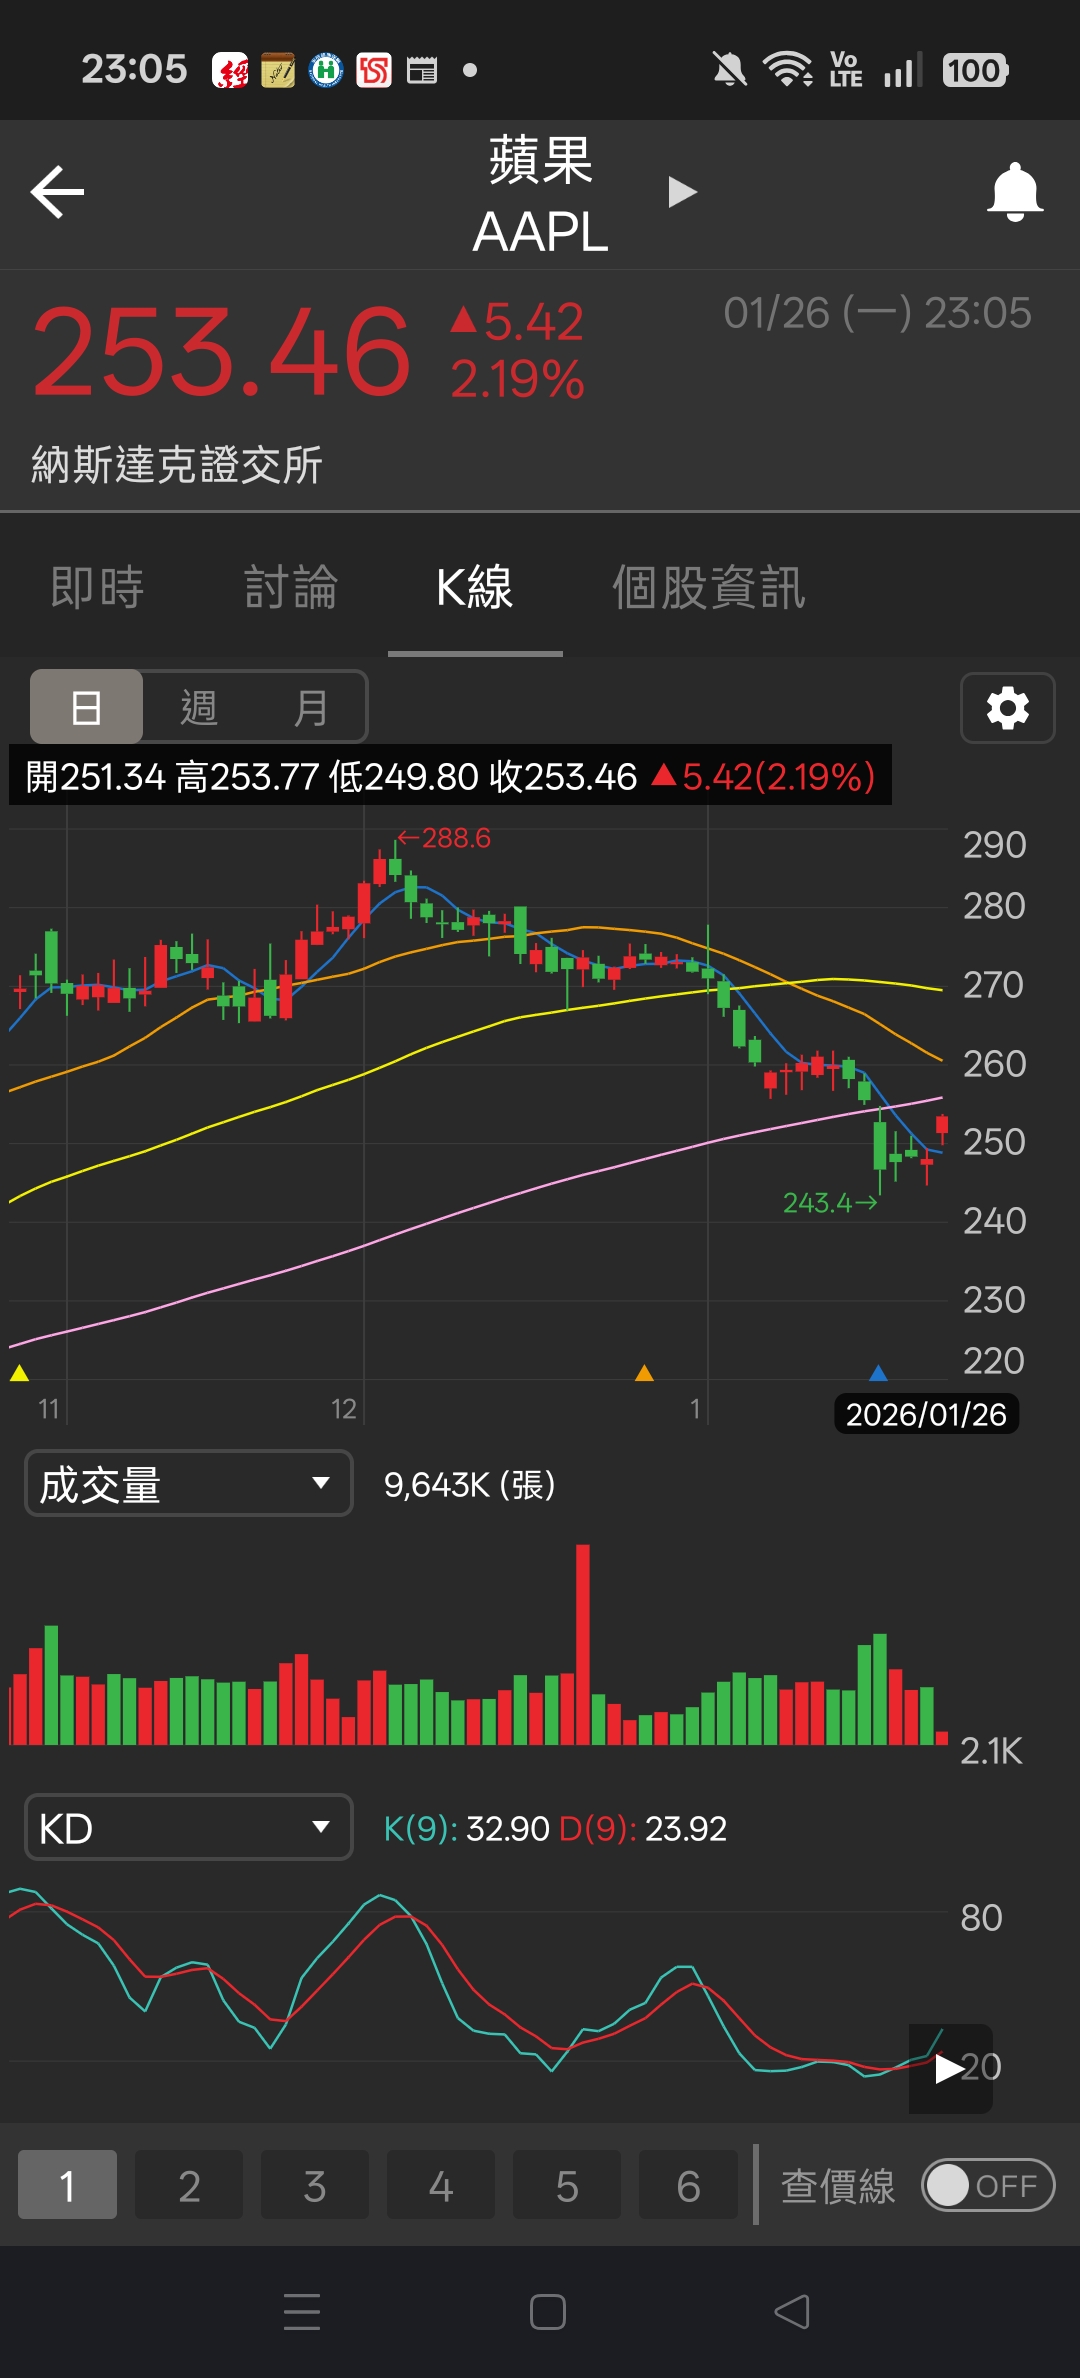Tap Android home button
Viewport: 1080px width, 2378px height.
coord(548,2312)
